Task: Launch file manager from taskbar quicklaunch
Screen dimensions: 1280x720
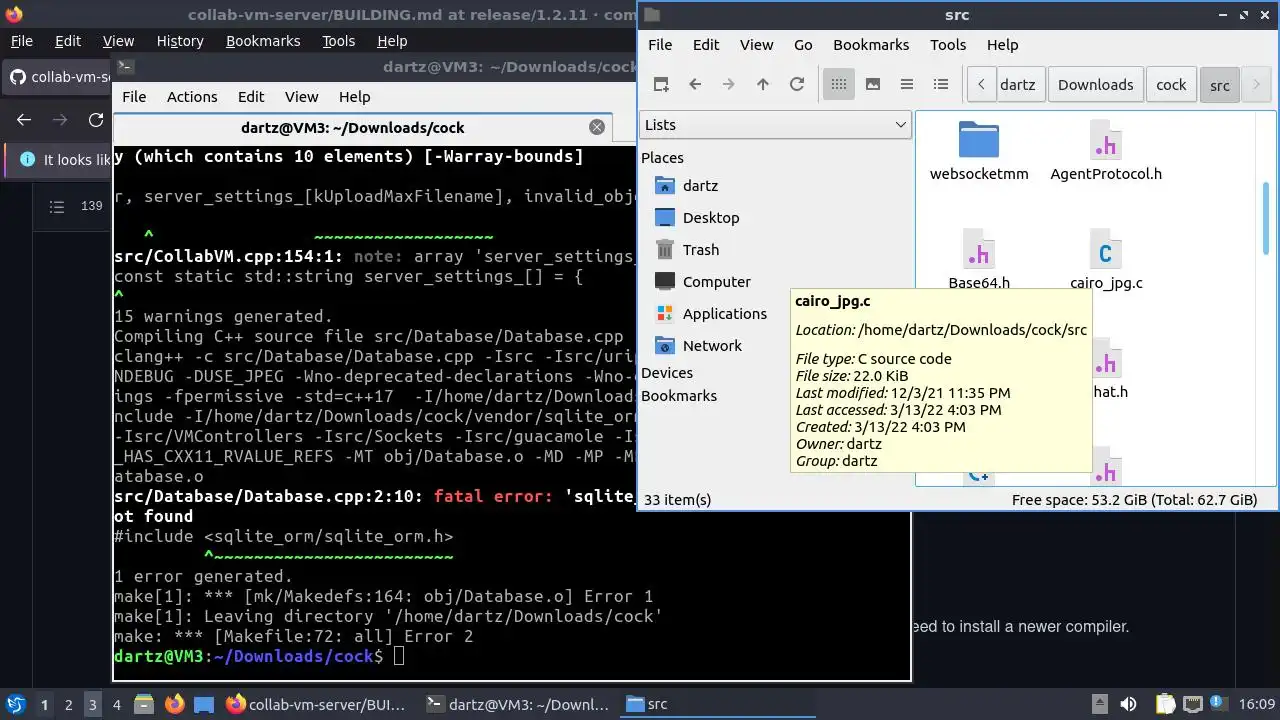Action: coord(143,704)
